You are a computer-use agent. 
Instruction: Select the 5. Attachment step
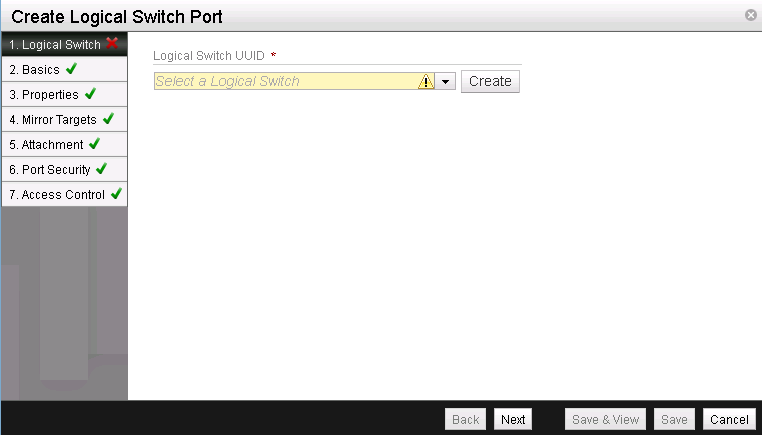click(x=46, y=145)
